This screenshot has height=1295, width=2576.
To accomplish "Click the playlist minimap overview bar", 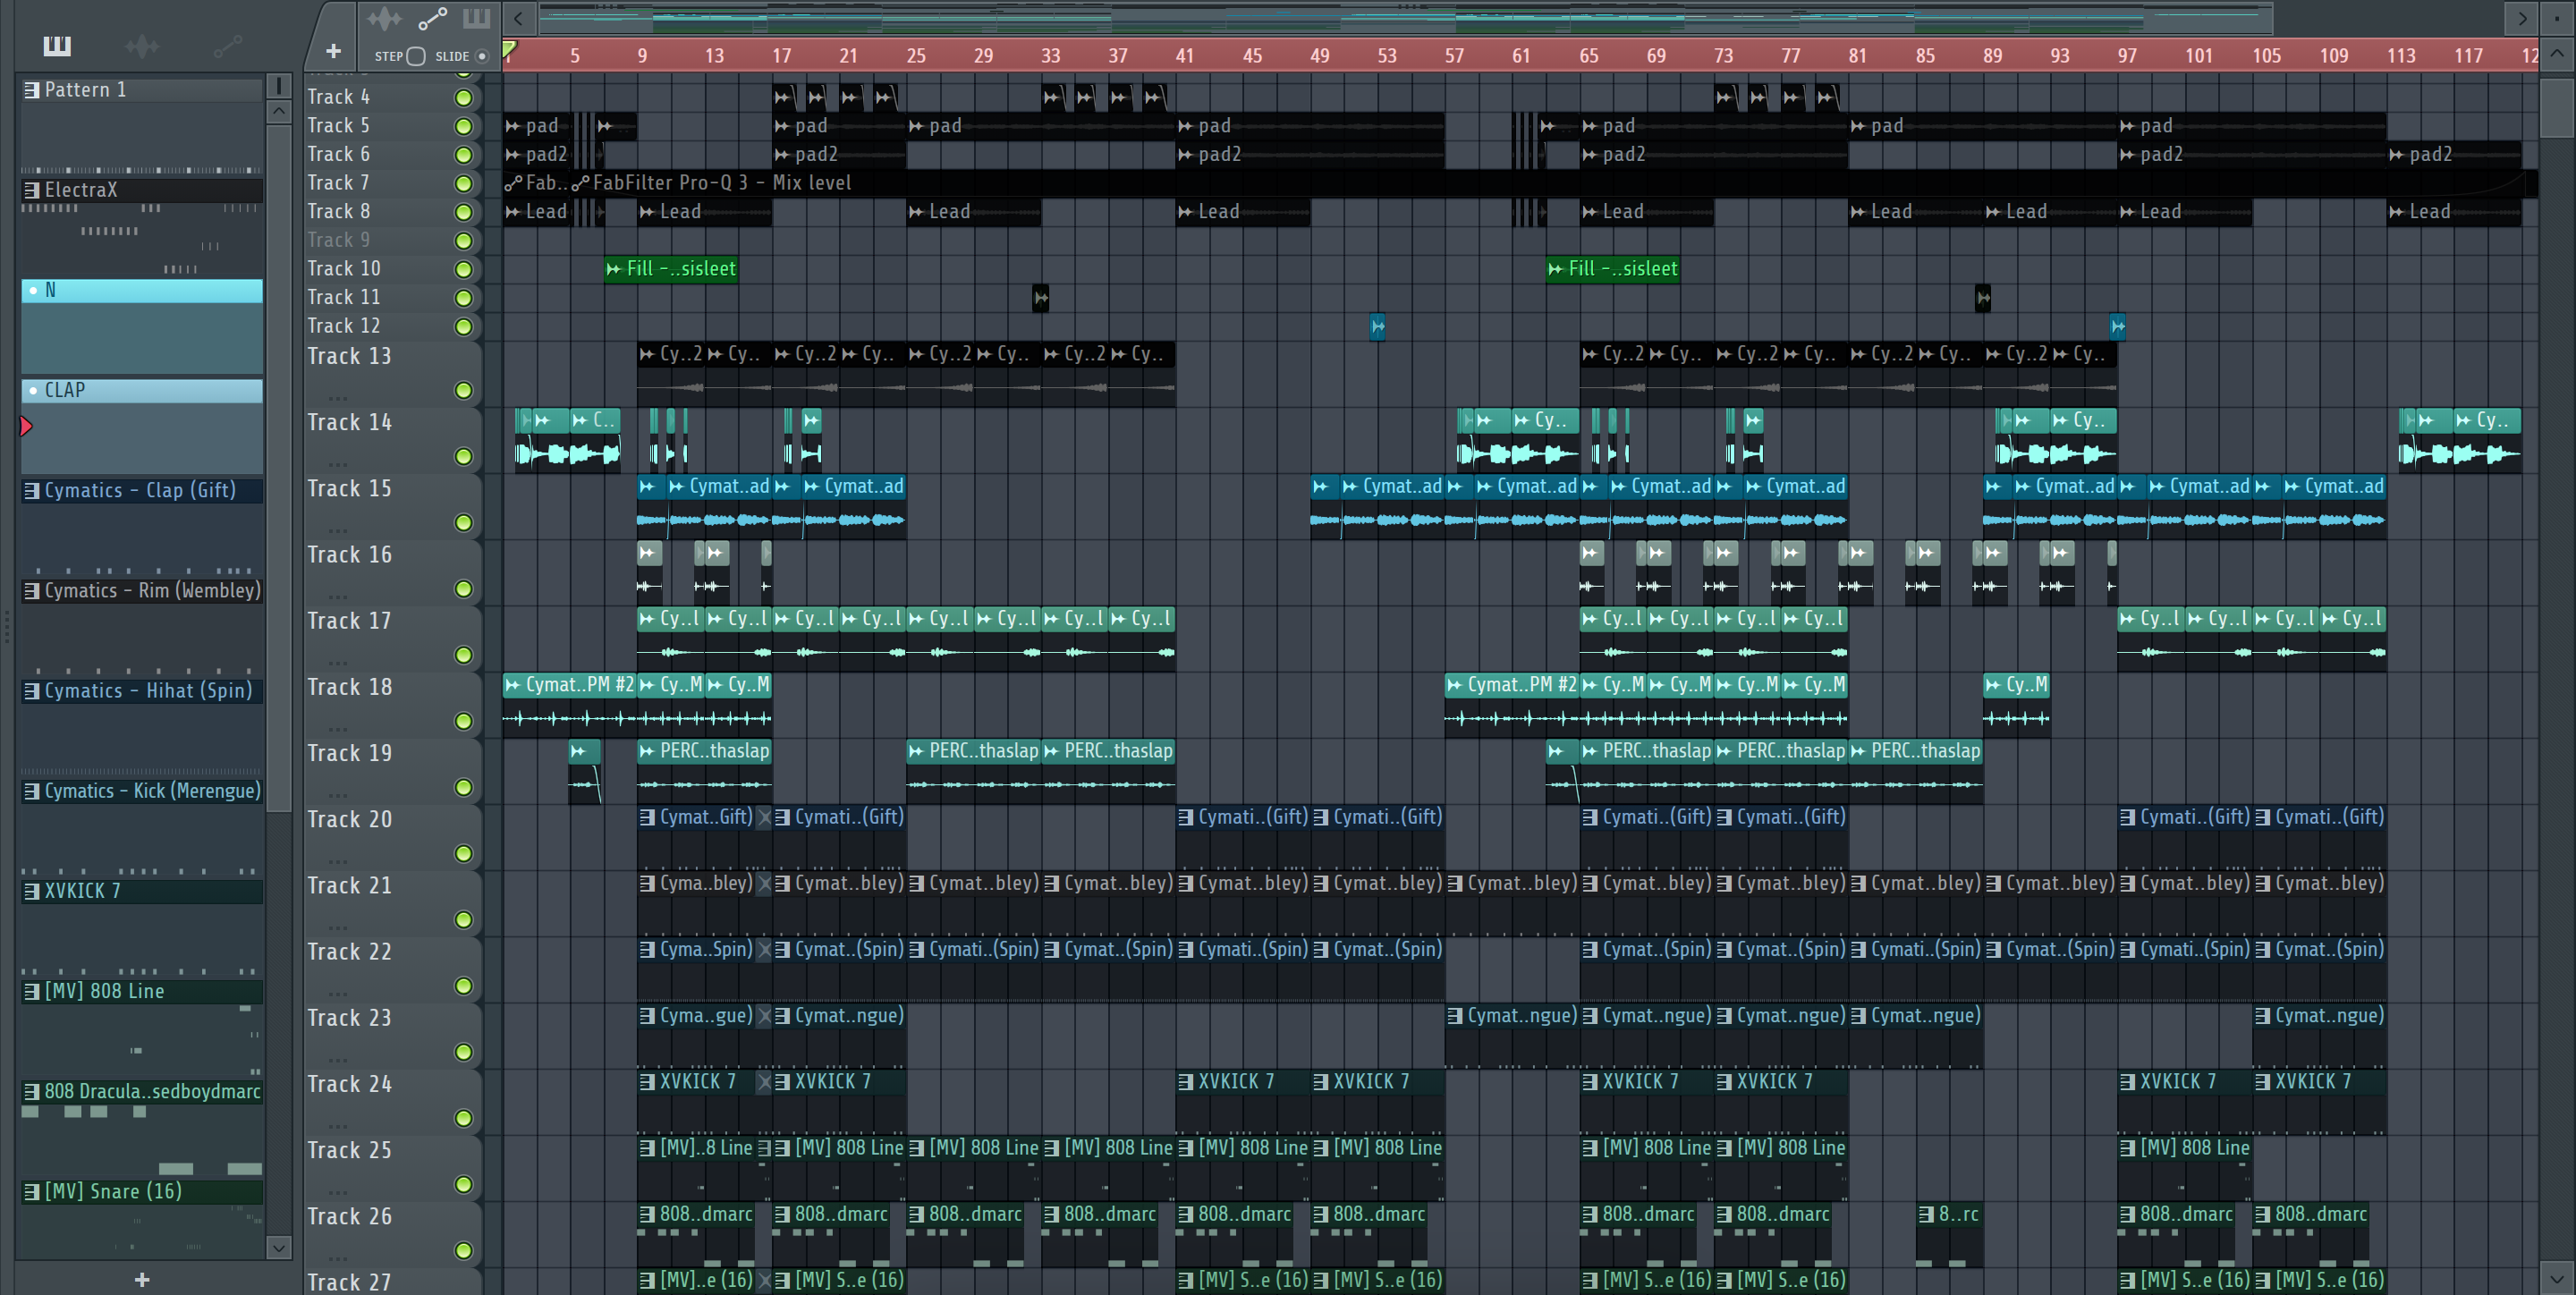I will pos(1405,17).
